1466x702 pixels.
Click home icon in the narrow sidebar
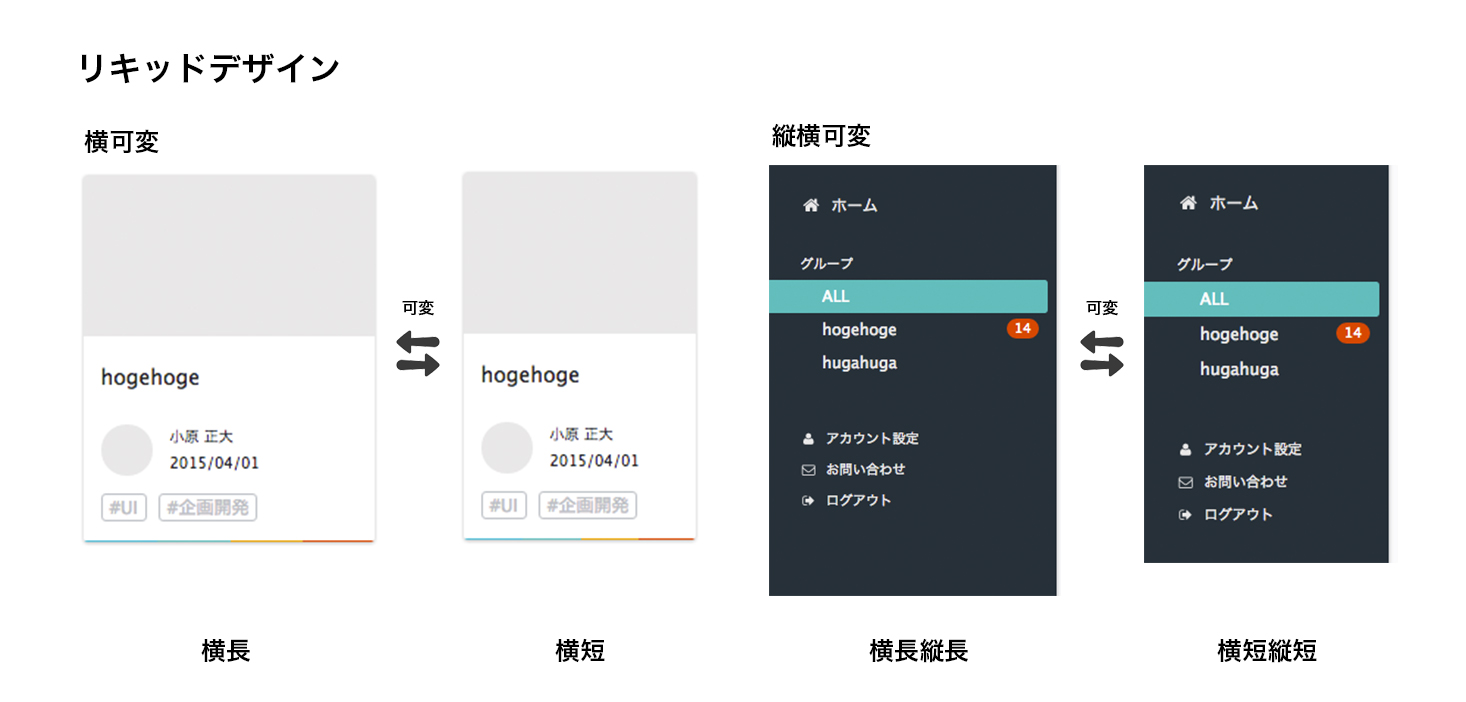(1188, 203)
